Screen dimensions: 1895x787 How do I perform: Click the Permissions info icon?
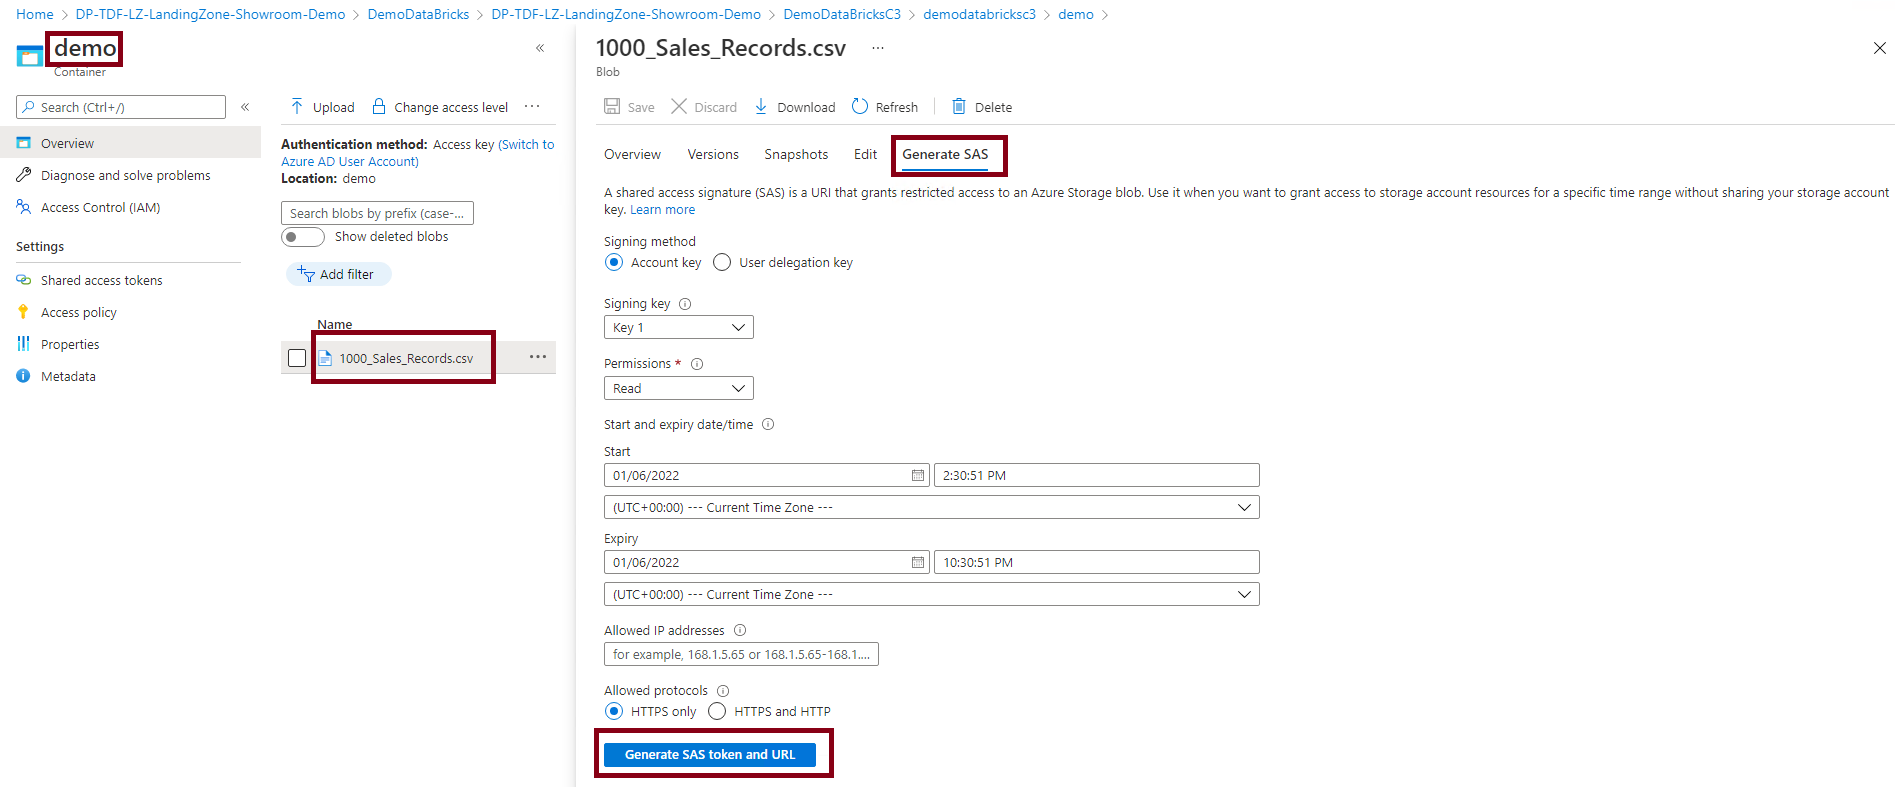click(x=697, y=364)
